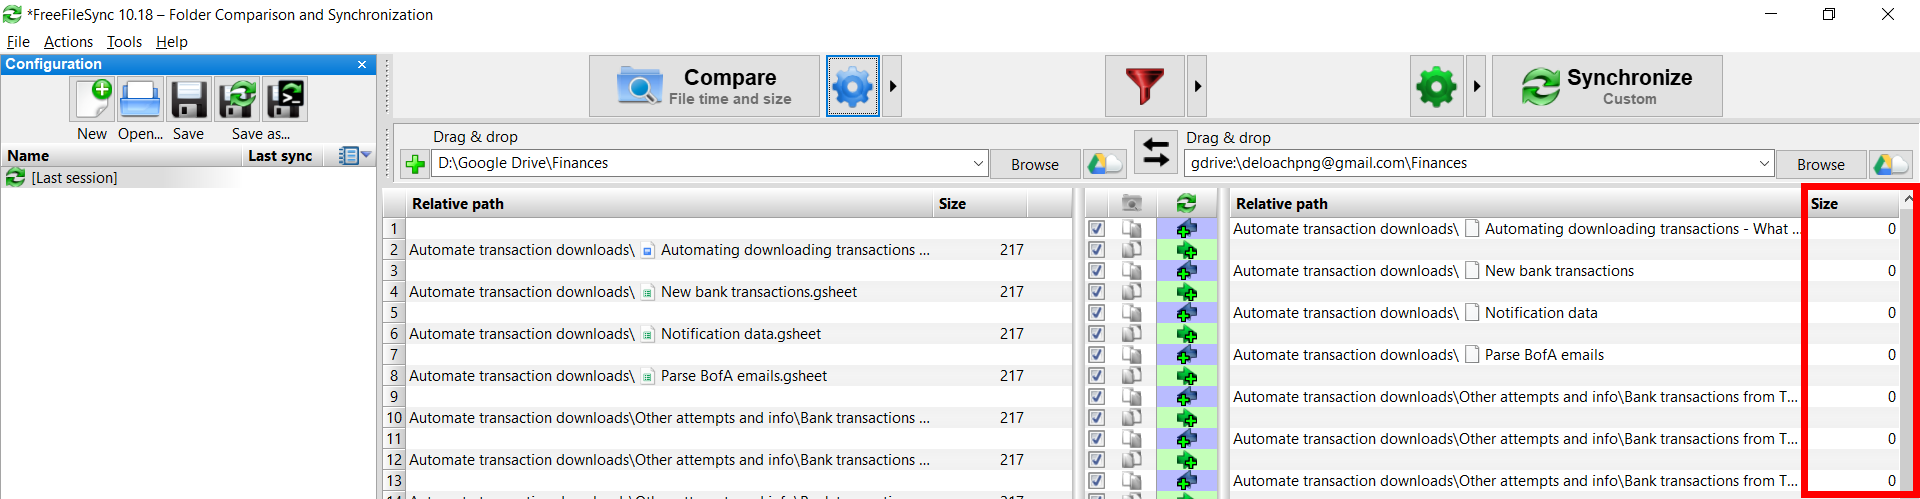Uncheck the checkbox in row 2
This screenshot has height=499, width=1920.
point(1097,250)
